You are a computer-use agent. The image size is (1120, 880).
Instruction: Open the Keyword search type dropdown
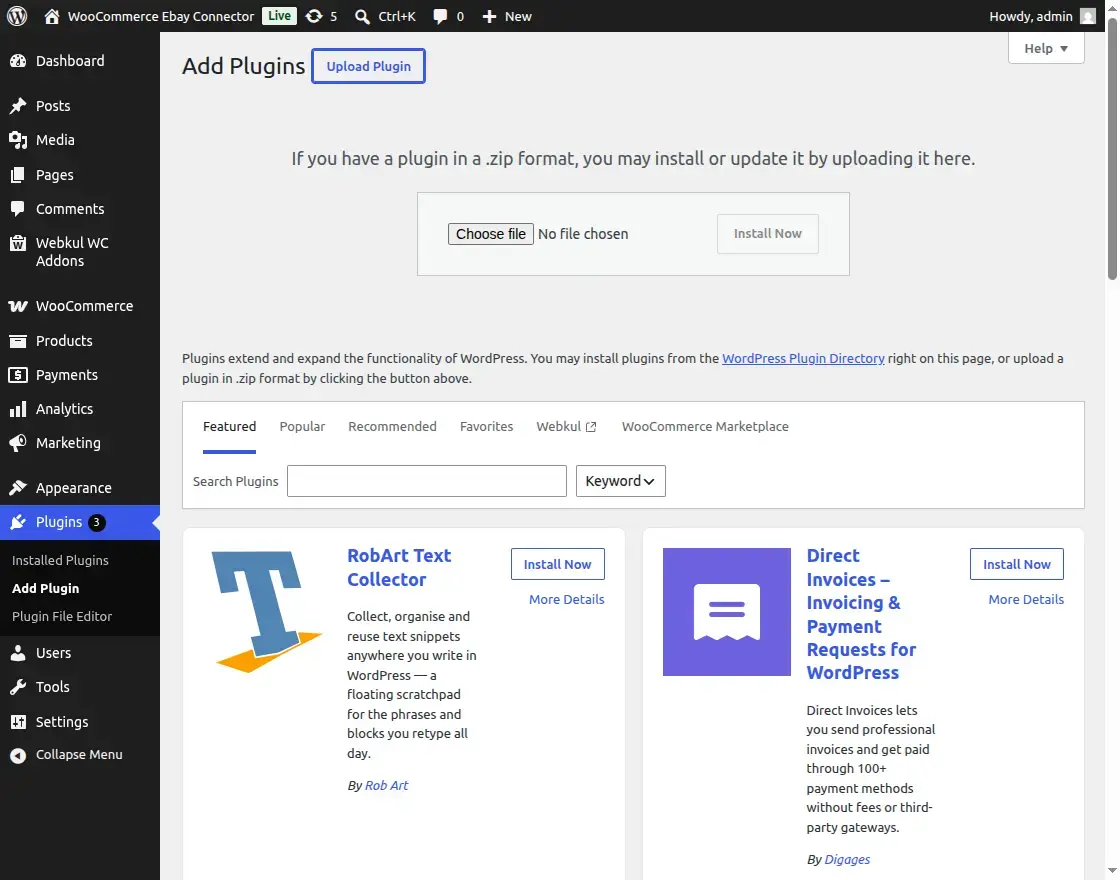(x=620, y=481)
